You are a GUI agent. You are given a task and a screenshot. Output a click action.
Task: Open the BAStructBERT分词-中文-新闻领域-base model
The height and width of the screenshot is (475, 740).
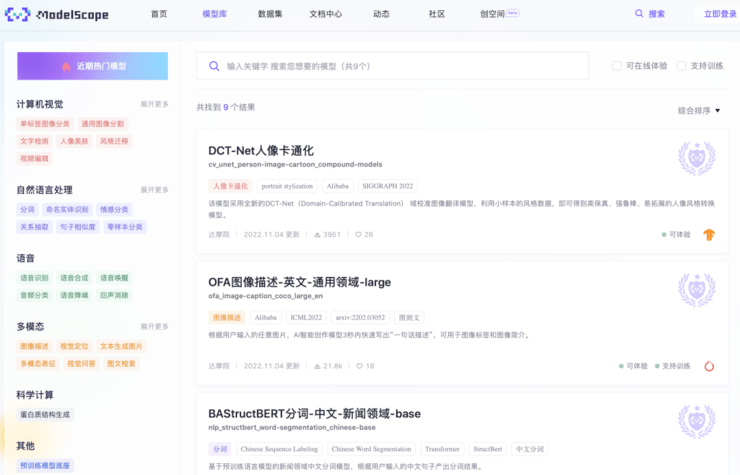(314, 414)
